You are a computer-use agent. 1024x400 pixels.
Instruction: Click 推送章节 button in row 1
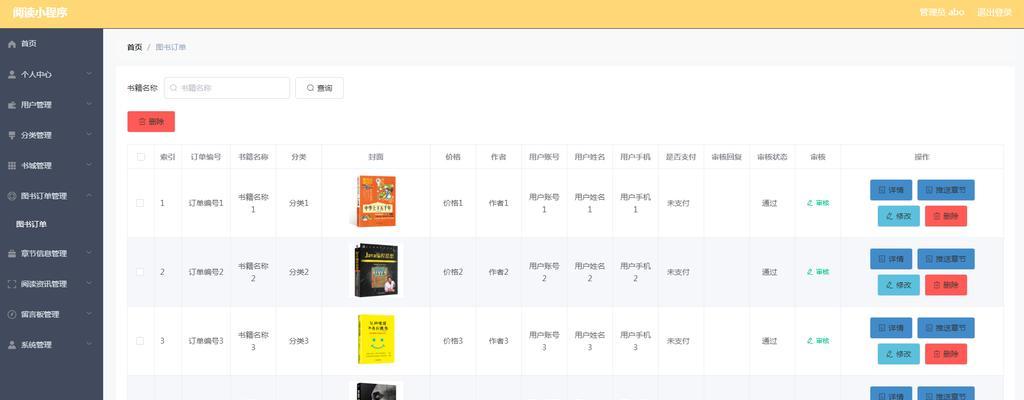click(946, 190)
